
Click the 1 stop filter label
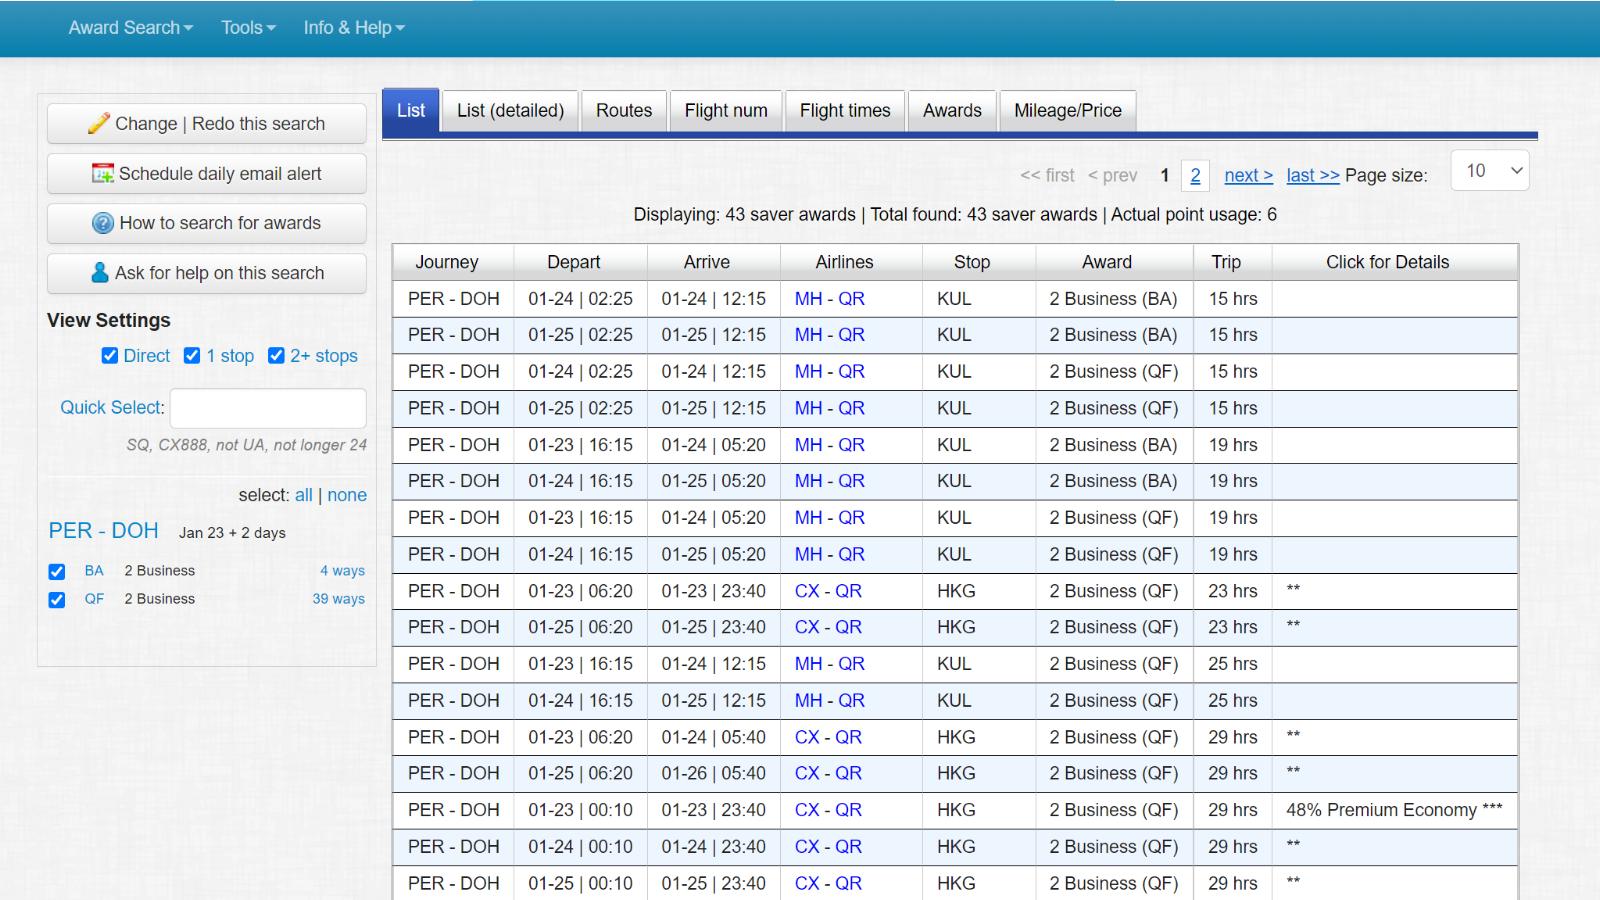pos(230,356)
